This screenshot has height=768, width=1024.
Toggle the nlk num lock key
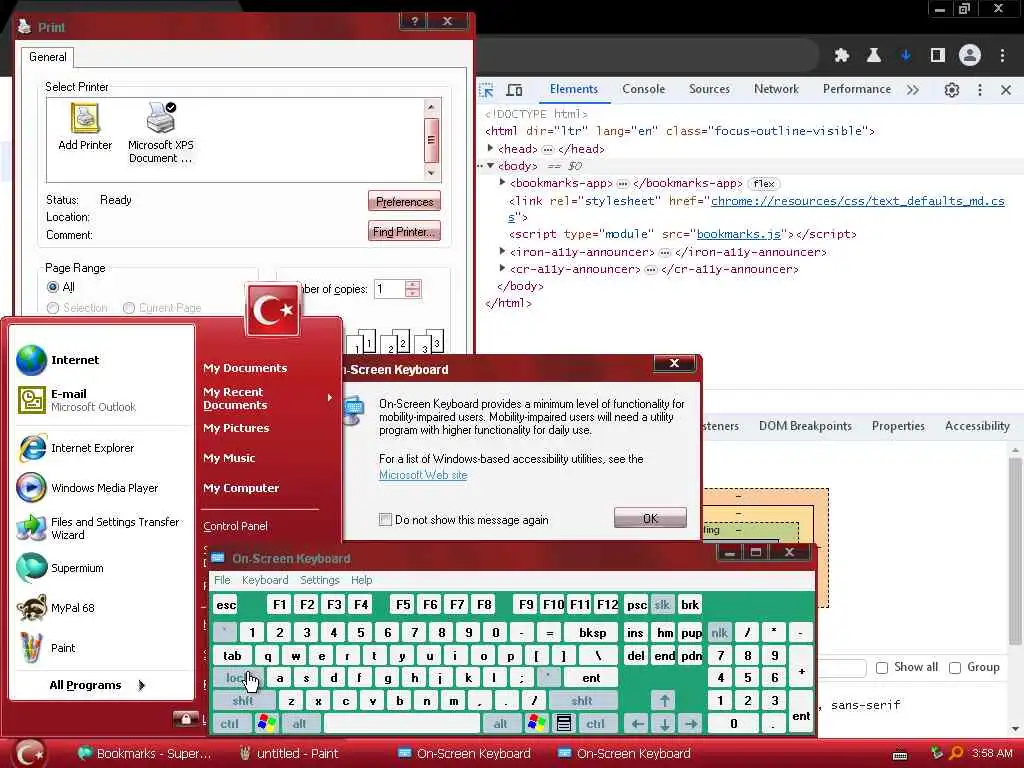tap(719, 632)
